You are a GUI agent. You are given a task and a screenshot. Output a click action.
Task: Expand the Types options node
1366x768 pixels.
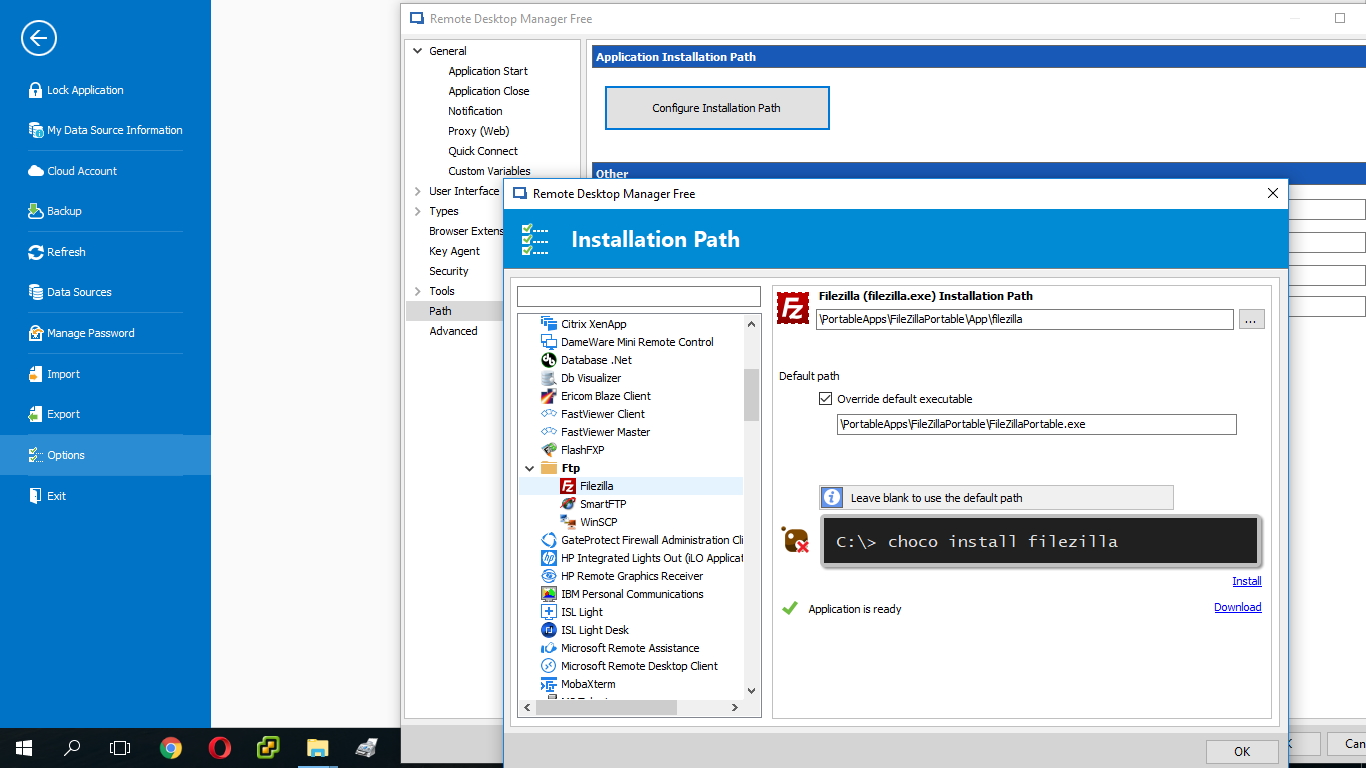tap(418, 211)
